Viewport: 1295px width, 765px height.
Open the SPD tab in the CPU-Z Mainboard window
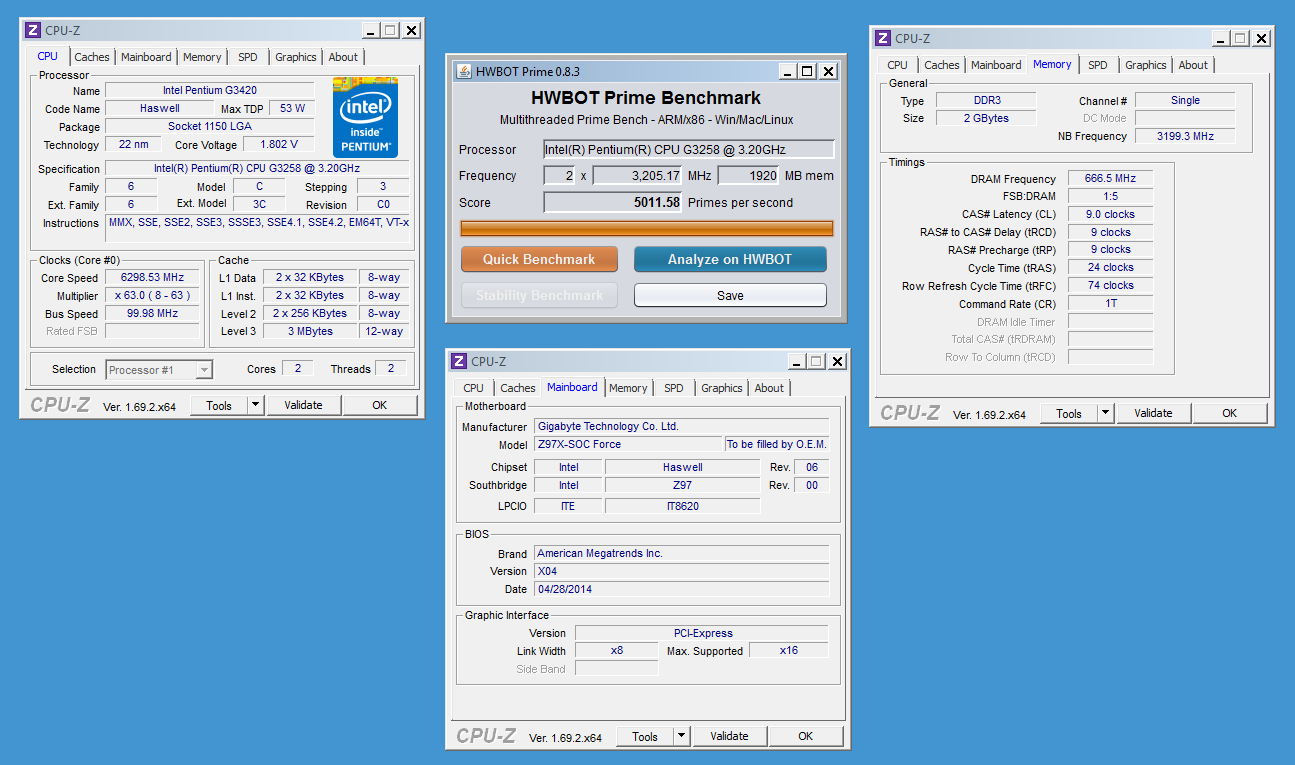click(x=674, y=388)
